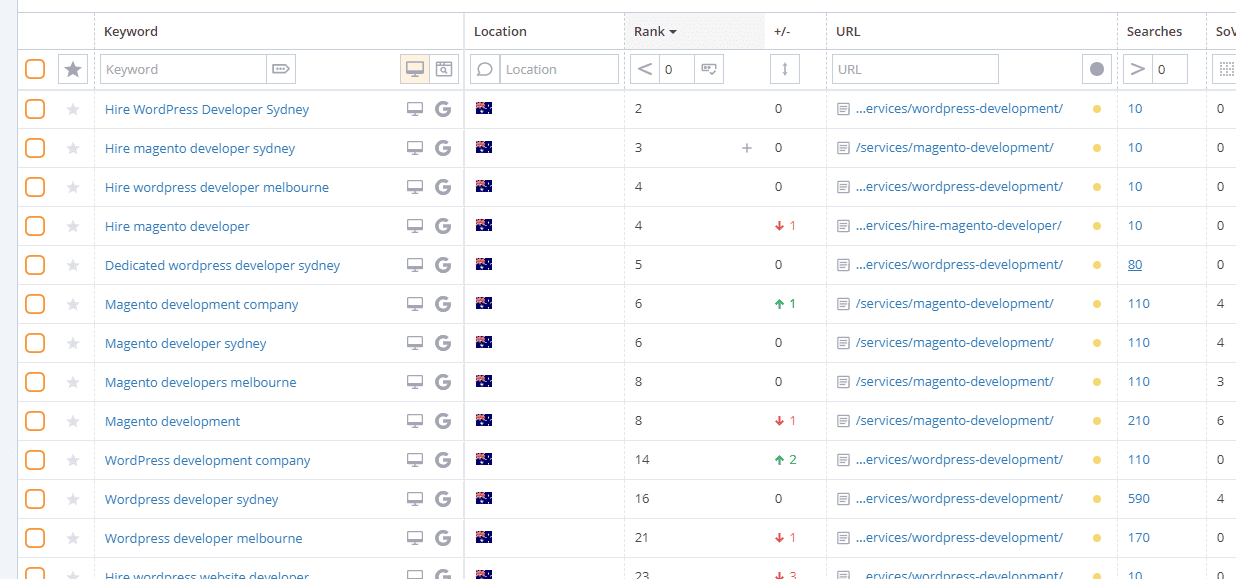Image resolution: width=1236 pixels, height=579 pixels.
Task: Open the Hire WordPress Developer Sydney keyword
Action: pos(207,109)
